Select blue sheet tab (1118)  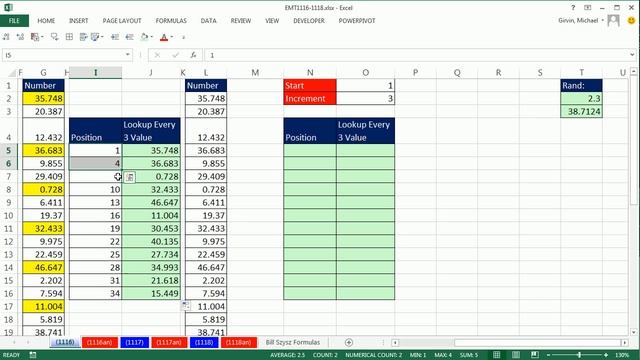coord(204,342)
